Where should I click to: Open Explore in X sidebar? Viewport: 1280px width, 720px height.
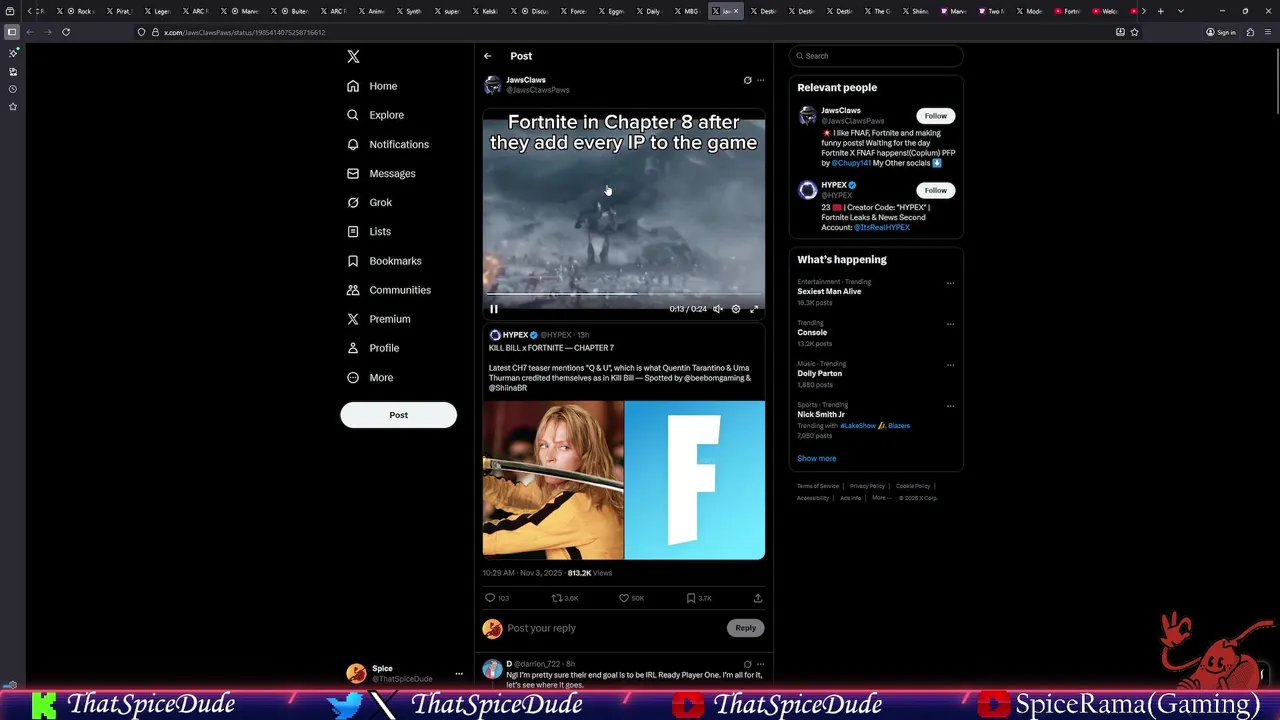click(x=375, y=115)
